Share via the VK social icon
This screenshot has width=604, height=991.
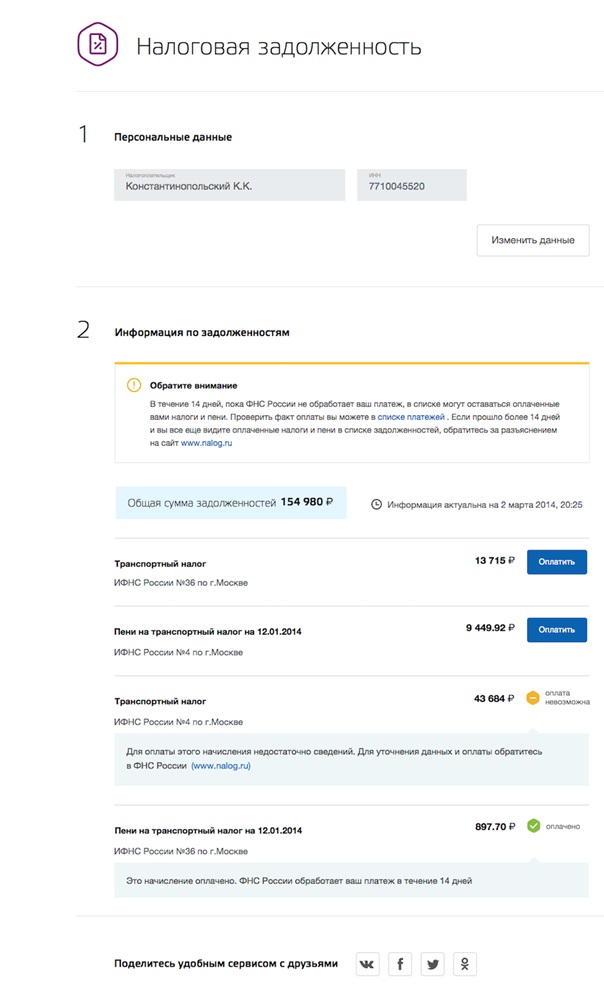pos(367,964)
